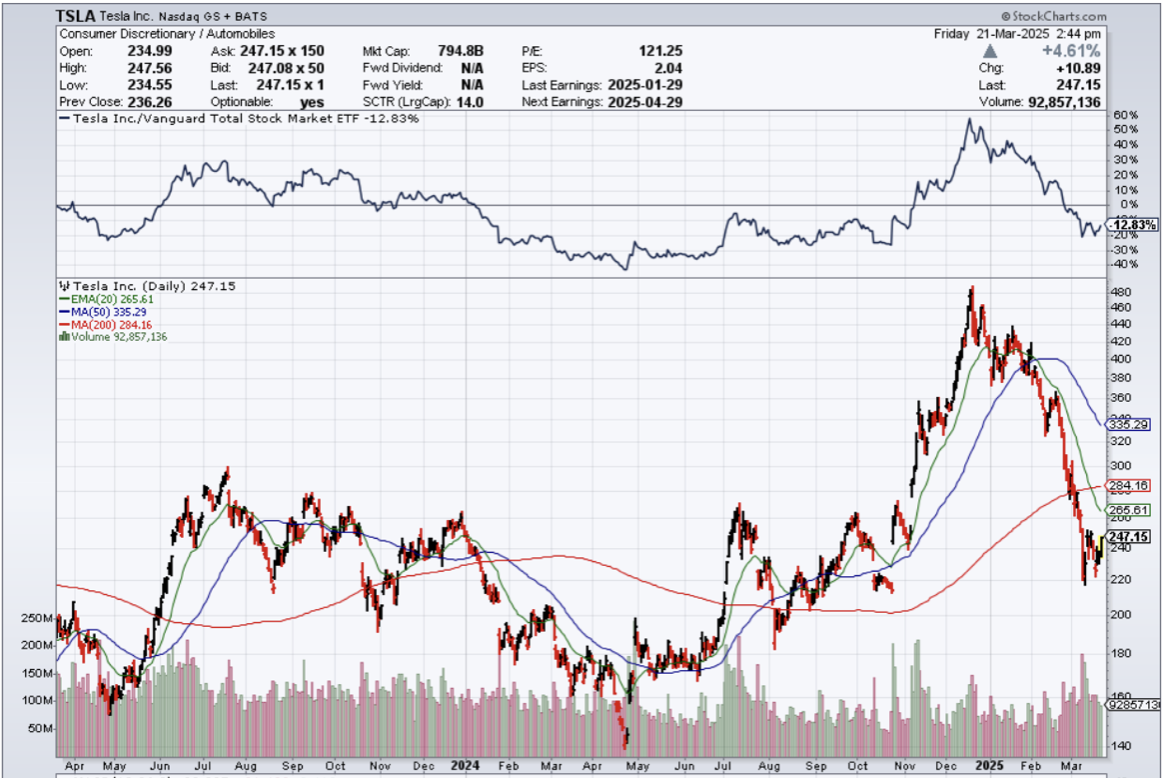The width and height of the screenshot is (1166, 782).
Task: Select the 2024 marker on the time axis
Action: [466, 765]
